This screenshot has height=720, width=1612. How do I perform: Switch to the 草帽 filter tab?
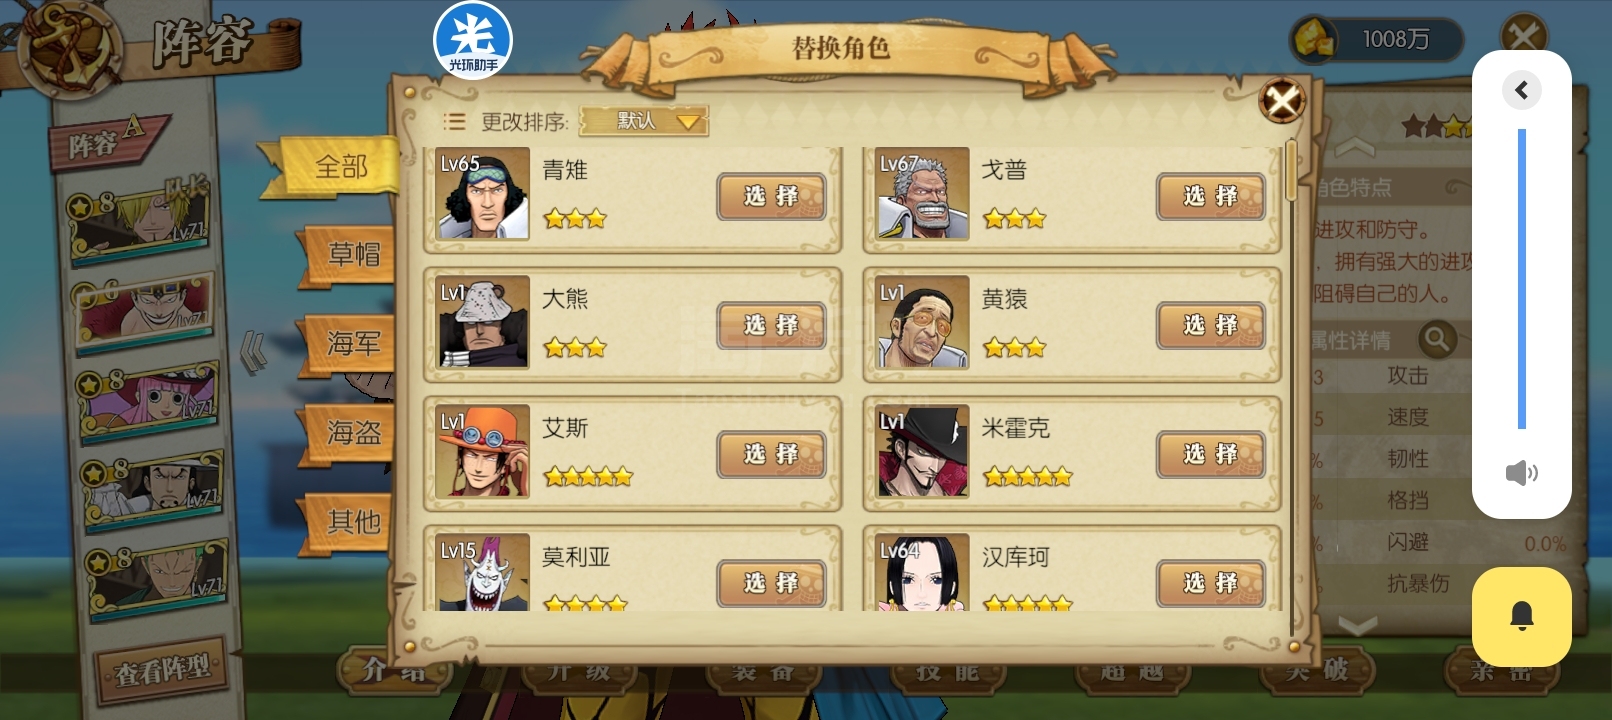pyautogui.click(x=351, y=254)
